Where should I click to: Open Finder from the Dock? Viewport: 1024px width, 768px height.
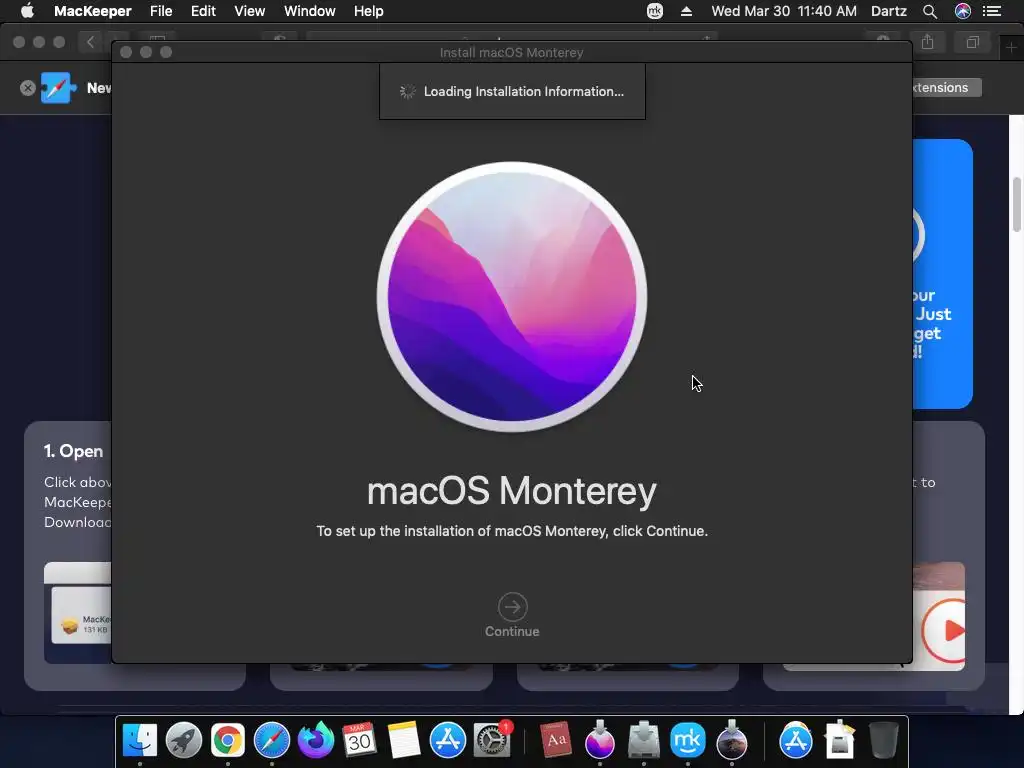click(x=140, y=740)
